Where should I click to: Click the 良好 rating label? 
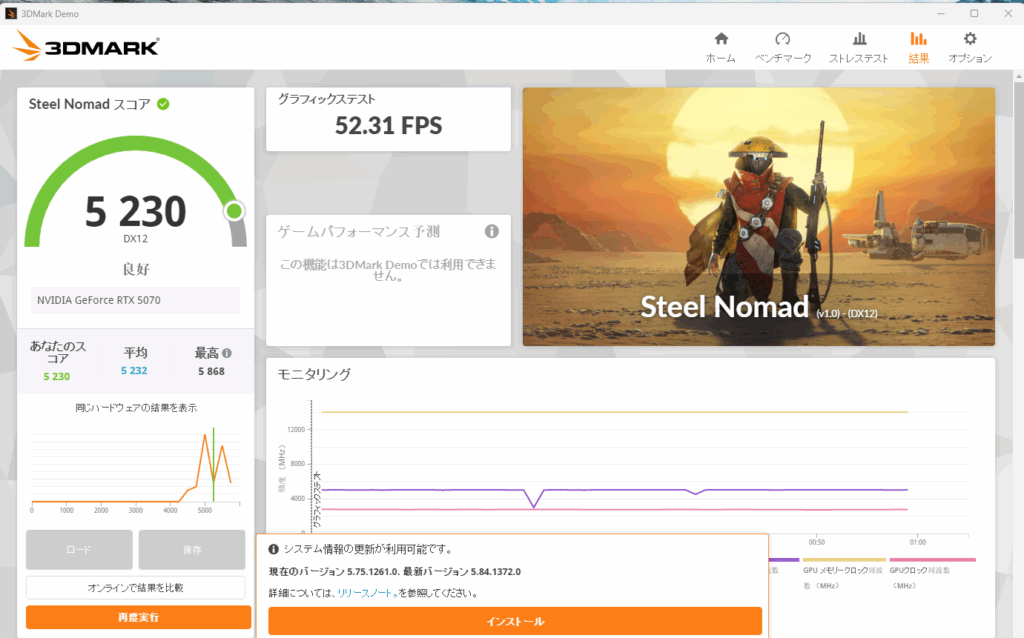(x=136, y=269)
